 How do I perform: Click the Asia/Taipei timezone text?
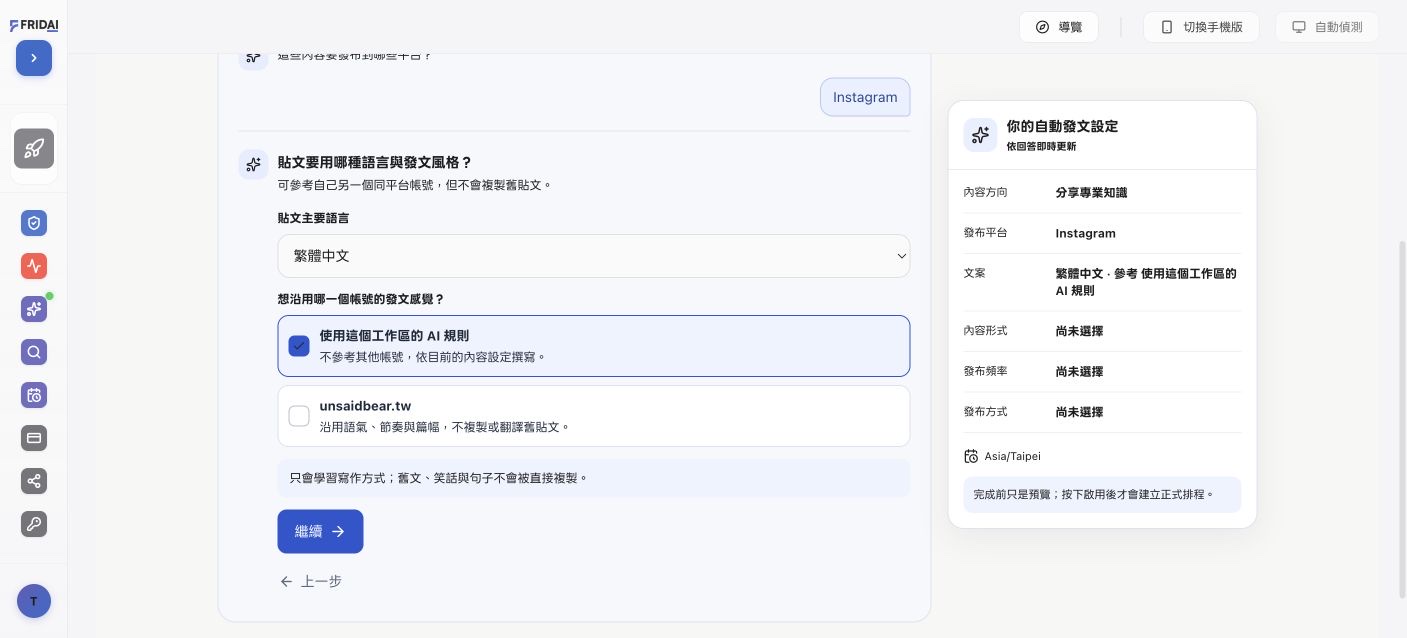(1012, 456)
